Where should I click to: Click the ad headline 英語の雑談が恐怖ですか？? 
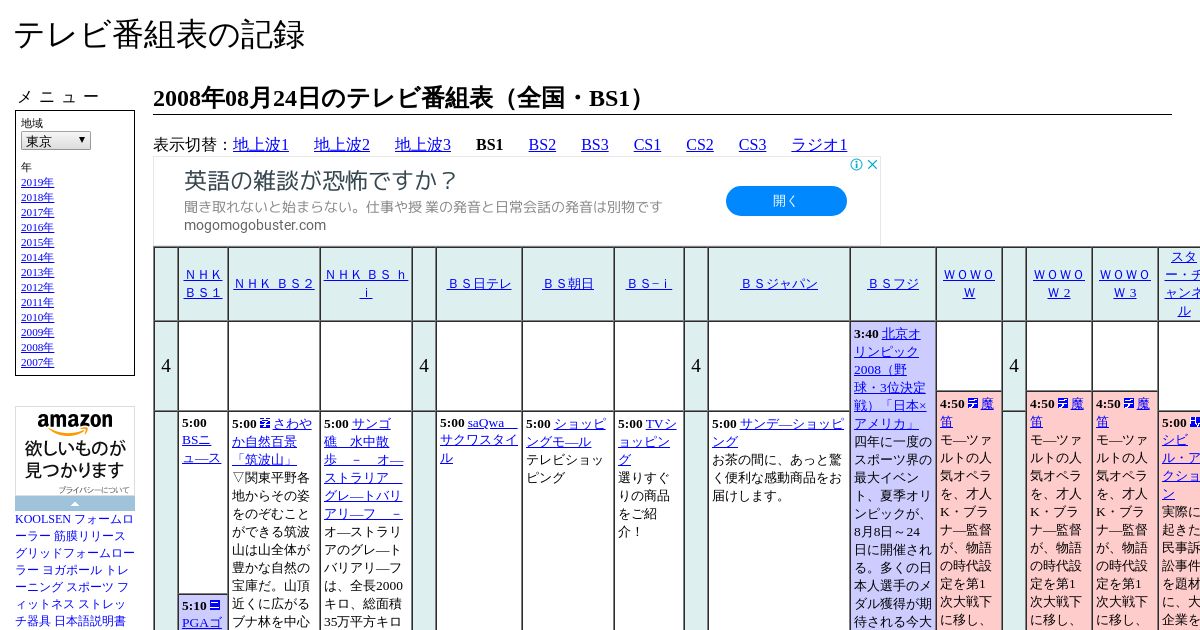tap(320, 181)
